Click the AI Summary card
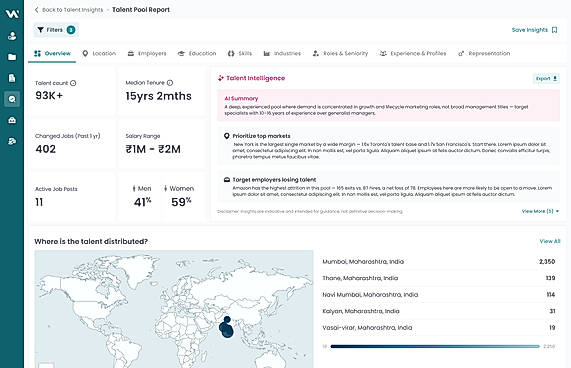This screenshot has height=368, width=571. tap(389, 106)
